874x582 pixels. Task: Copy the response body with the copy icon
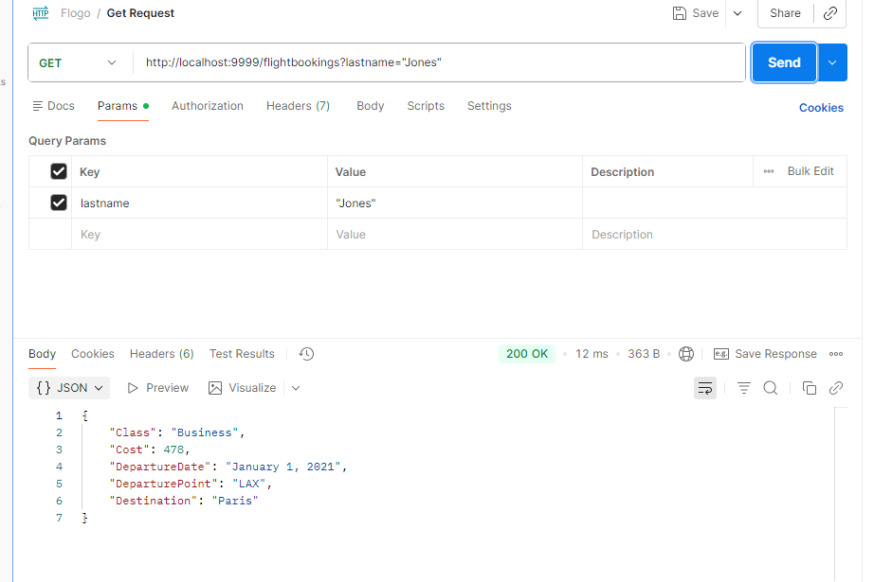tap(810, 388)
